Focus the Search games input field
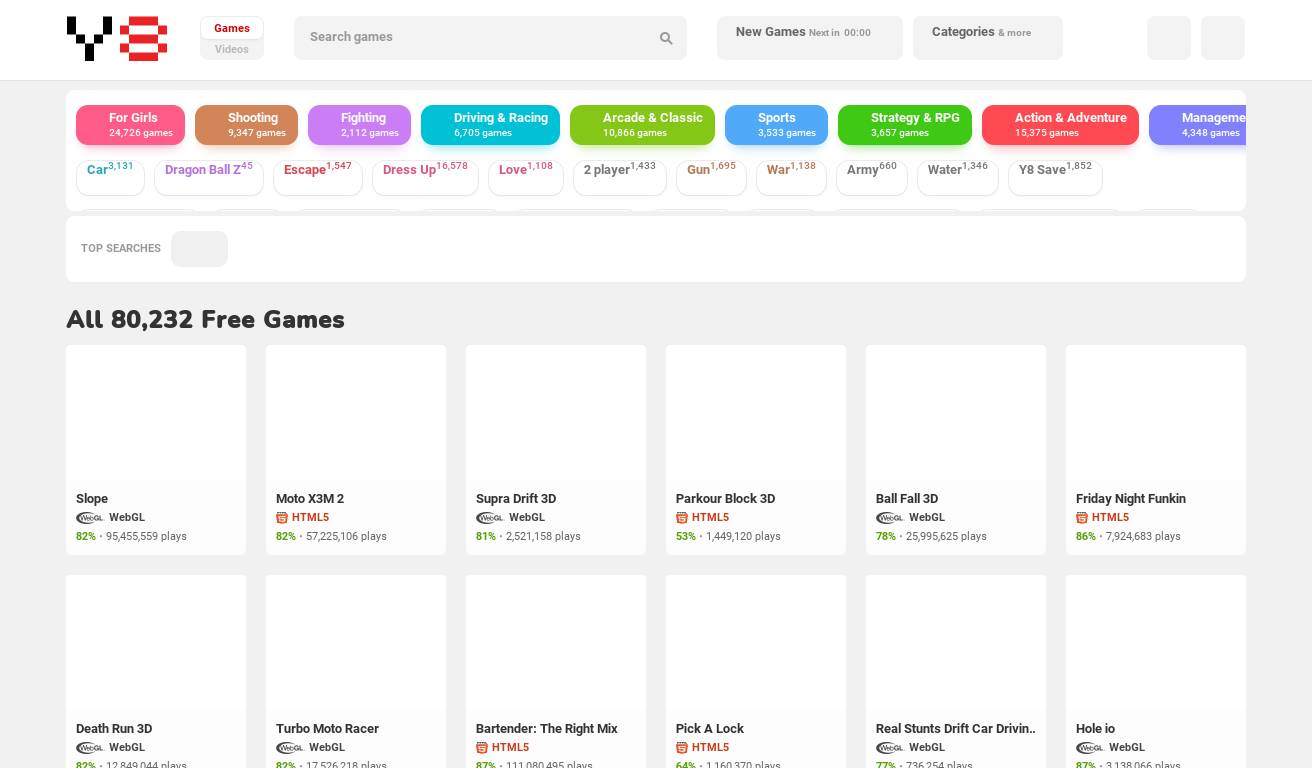 pyautogui.click(x=475, y=37)
